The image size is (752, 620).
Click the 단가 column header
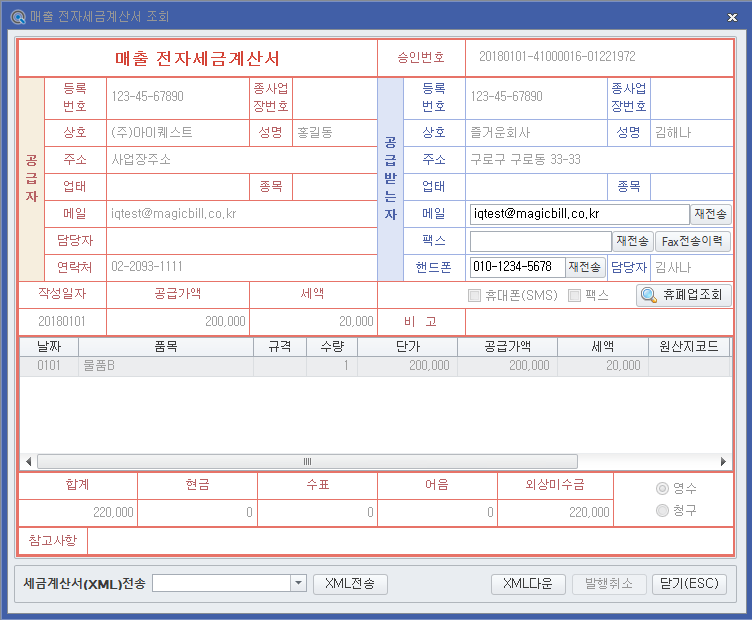(x=408, y=347)
